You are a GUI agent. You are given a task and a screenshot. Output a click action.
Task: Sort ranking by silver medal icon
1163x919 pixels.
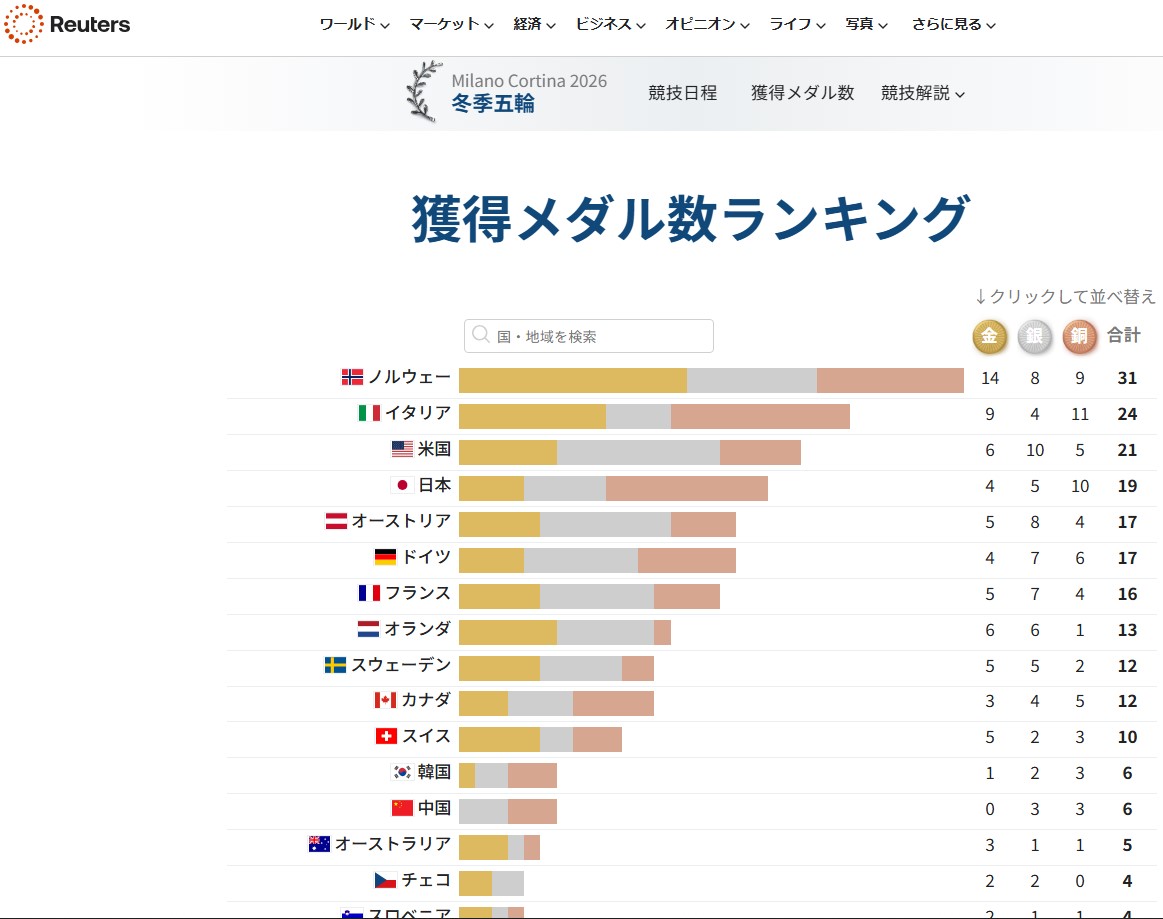click(1035, 337)
